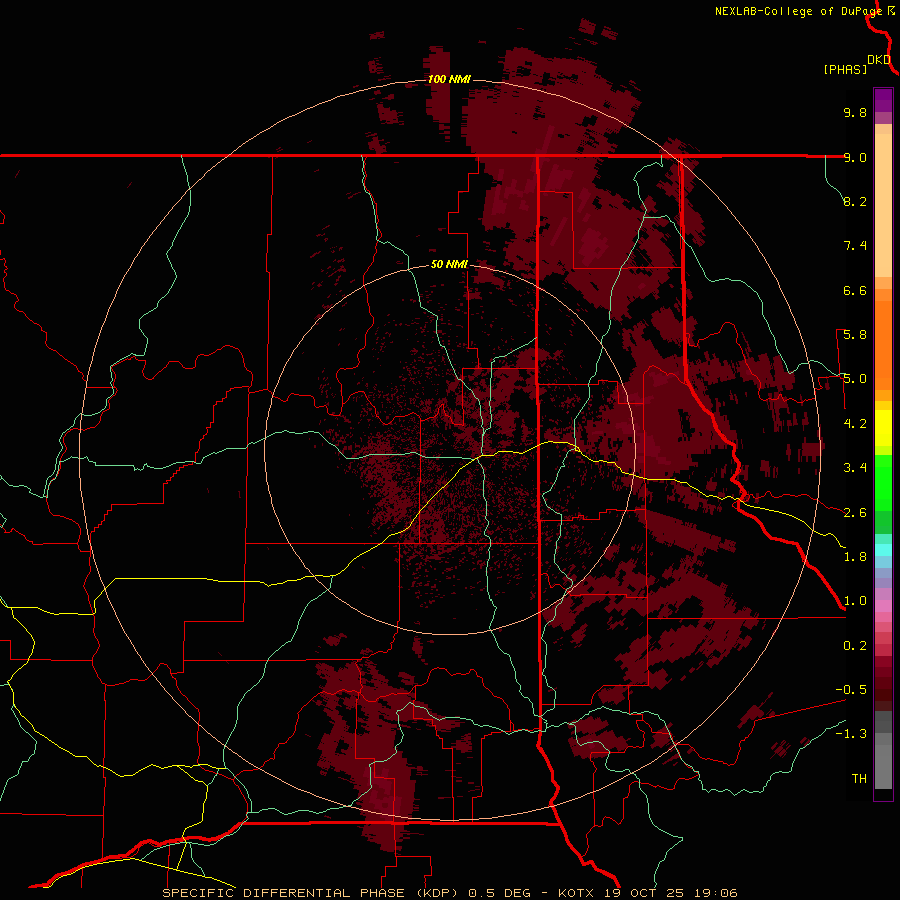Click the orange segment of the color bar

[x=883, y=345]
